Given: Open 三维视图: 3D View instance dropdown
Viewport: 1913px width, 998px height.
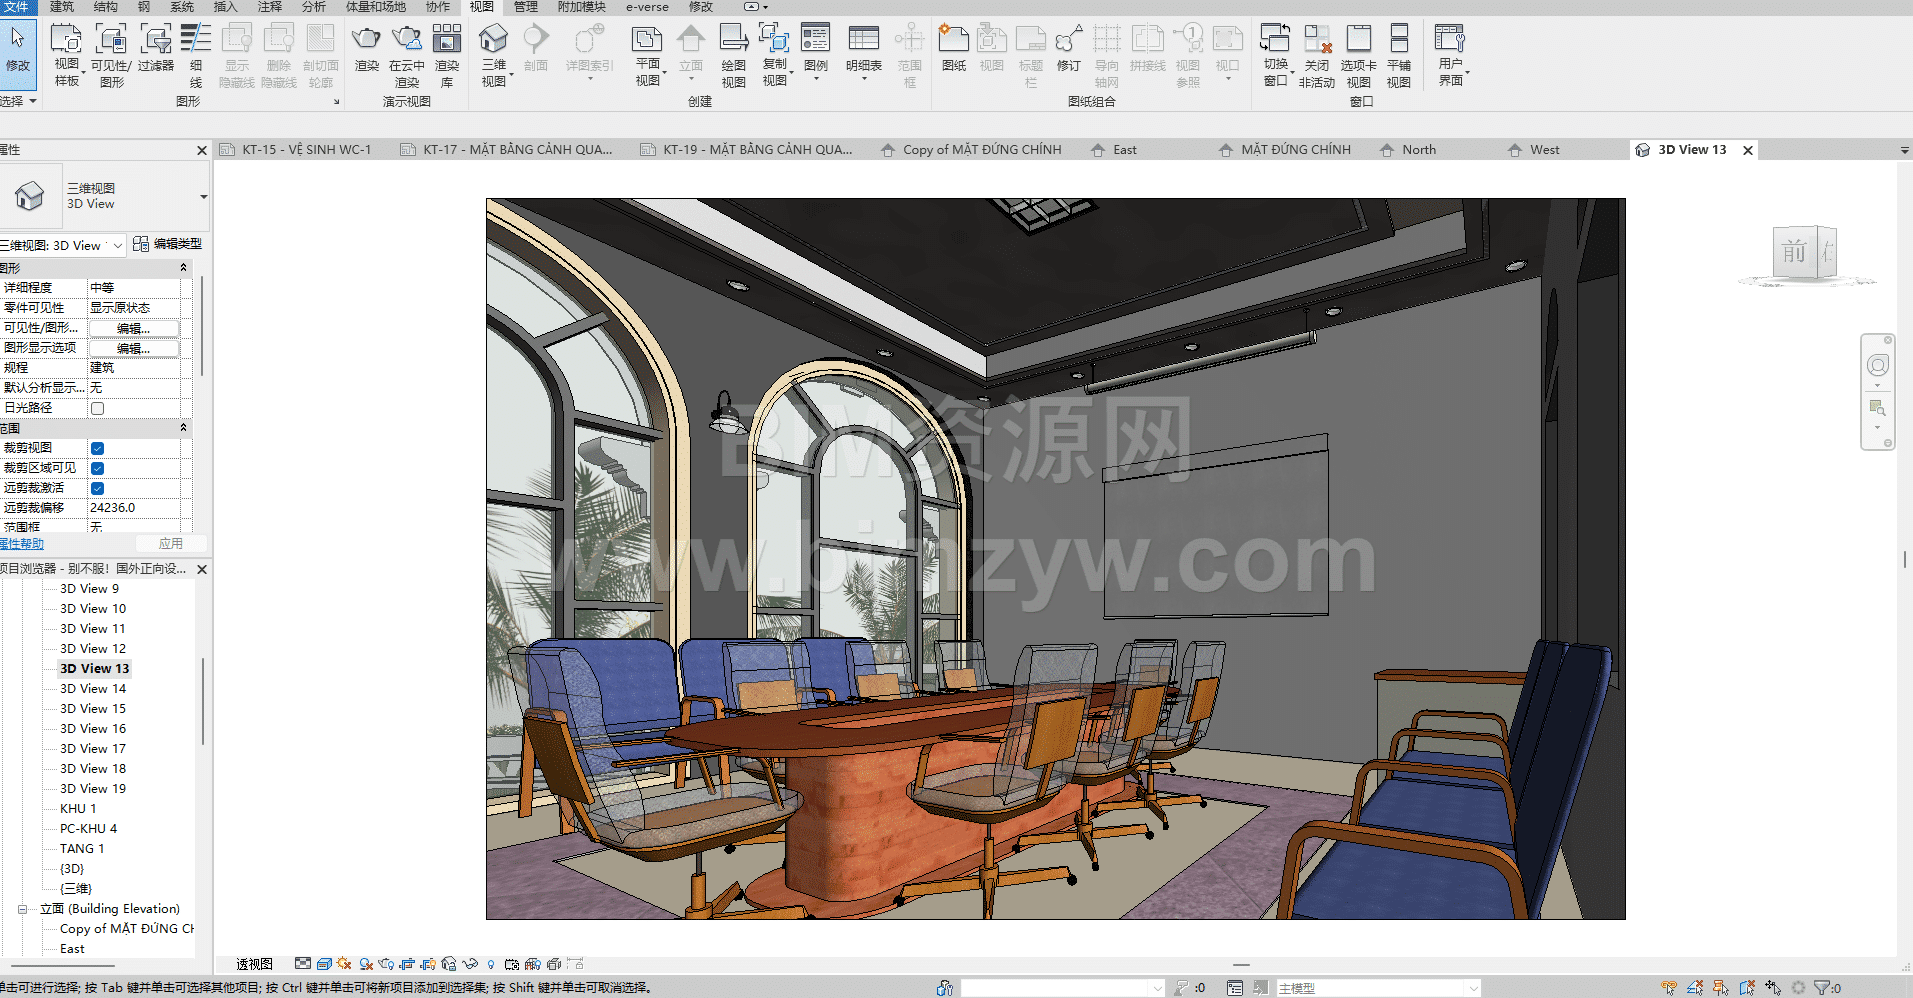Looking at the screenshot, I should click(63, 245).
